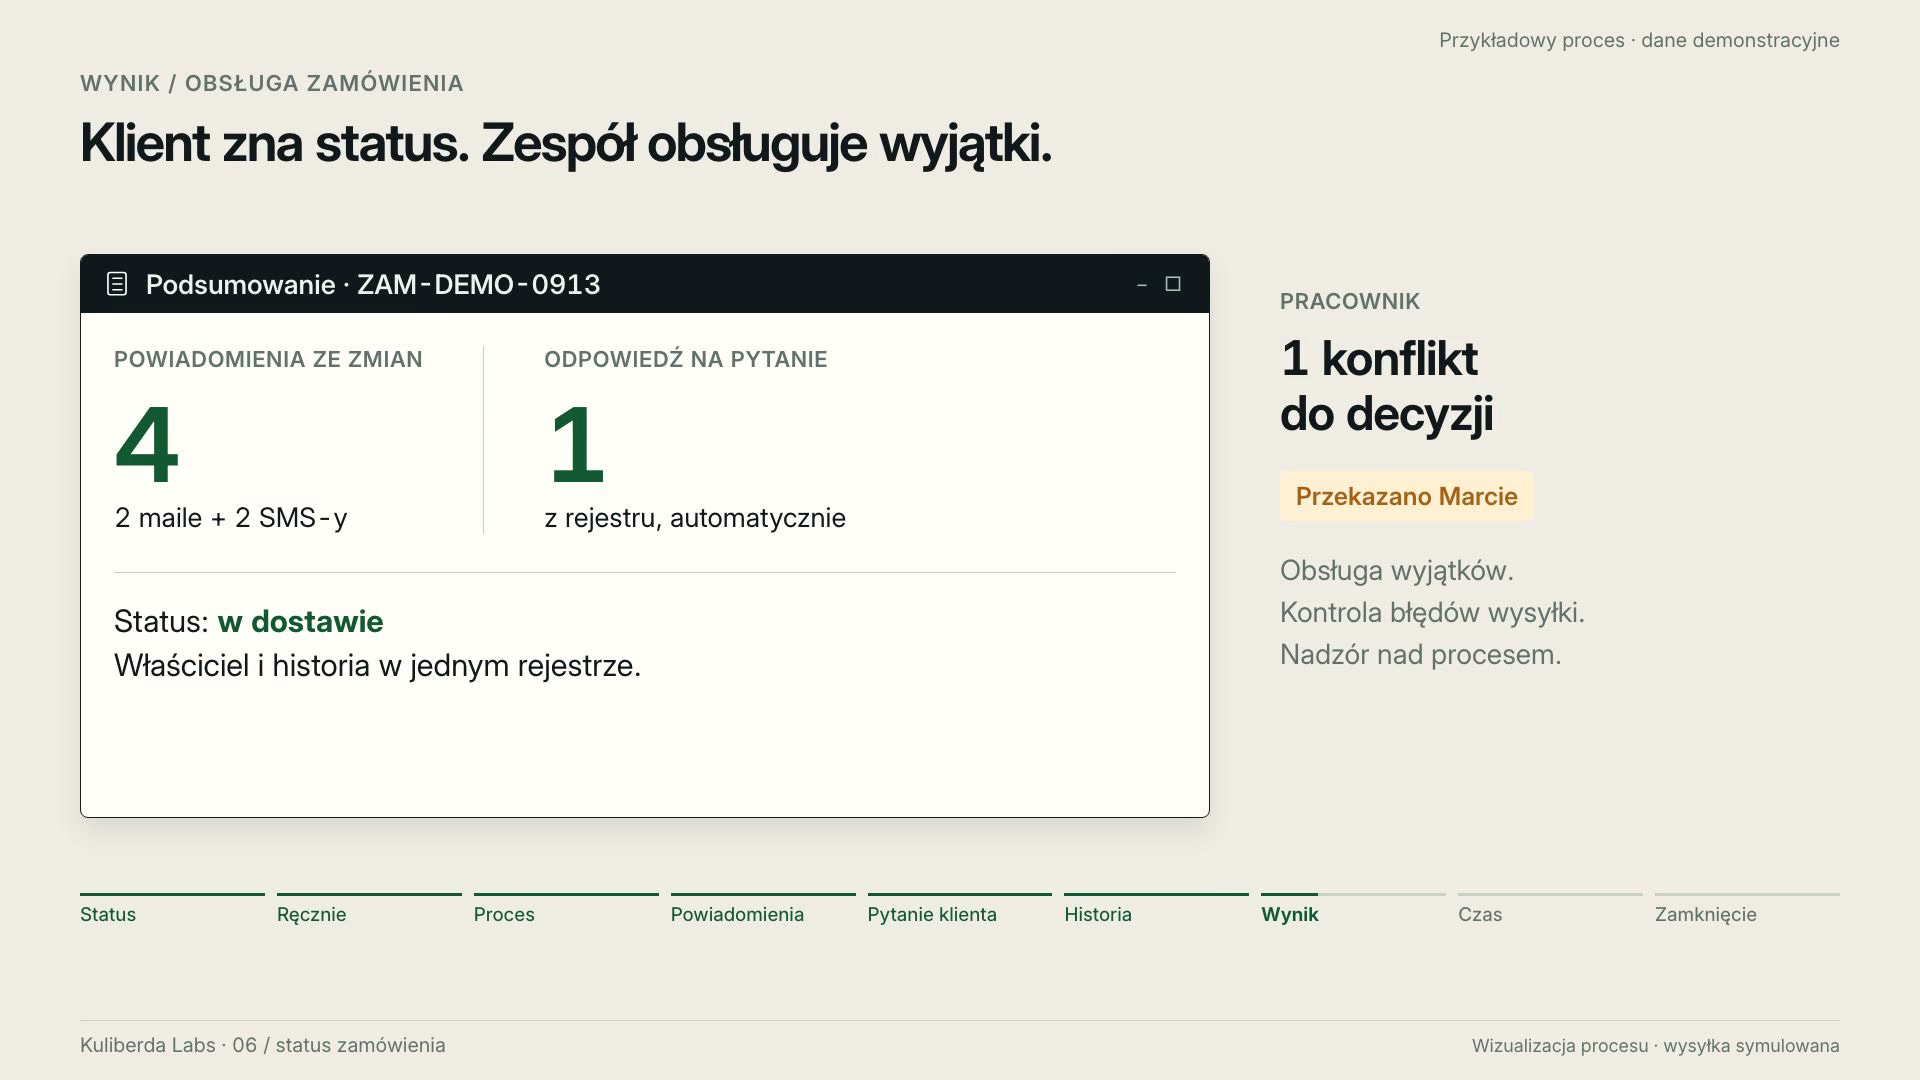Image resolution: width=1920 pixels, height=1080 pixels.
Task: Open the Status step tab
Action: click(x=172, y=909)
